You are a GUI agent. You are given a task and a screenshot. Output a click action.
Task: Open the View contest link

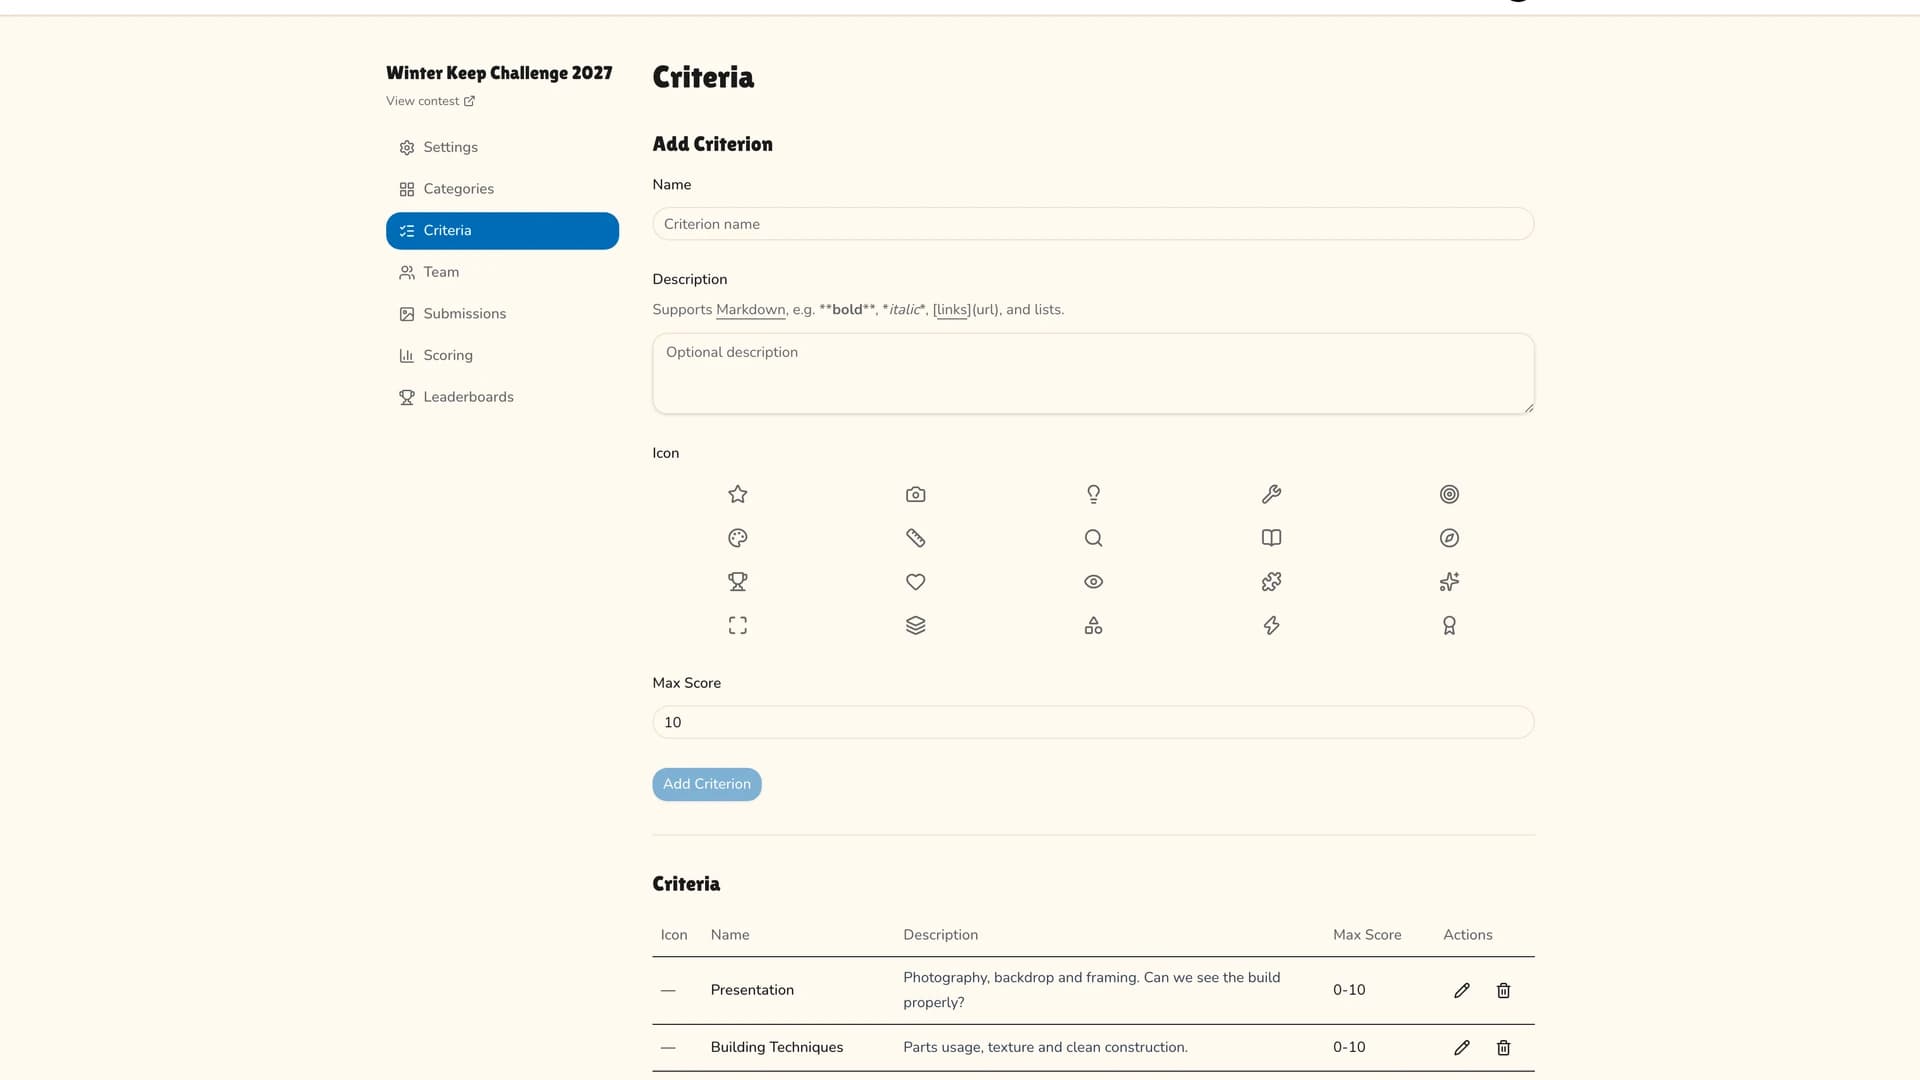pyautogui.click(x=430, y=101)
